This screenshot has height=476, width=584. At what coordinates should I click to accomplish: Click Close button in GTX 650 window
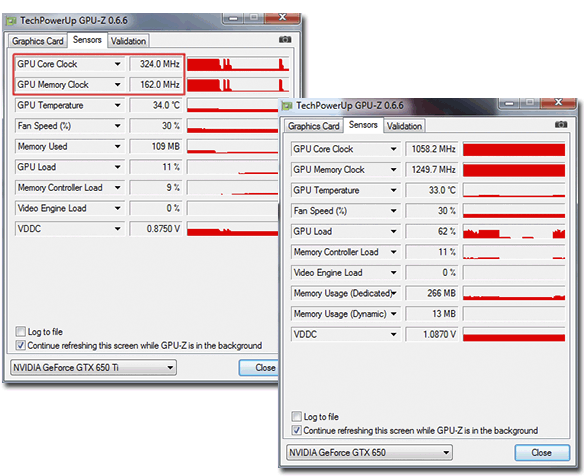coord(542,453)
